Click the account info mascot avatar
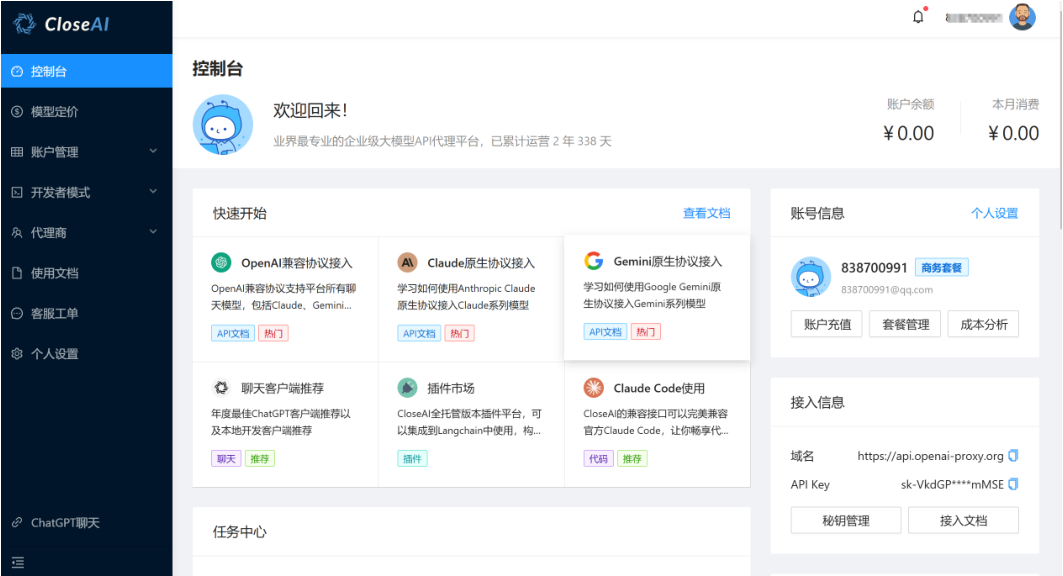Image resolution: width=1063 pixels, height=576 pixels. coord(810,276)
